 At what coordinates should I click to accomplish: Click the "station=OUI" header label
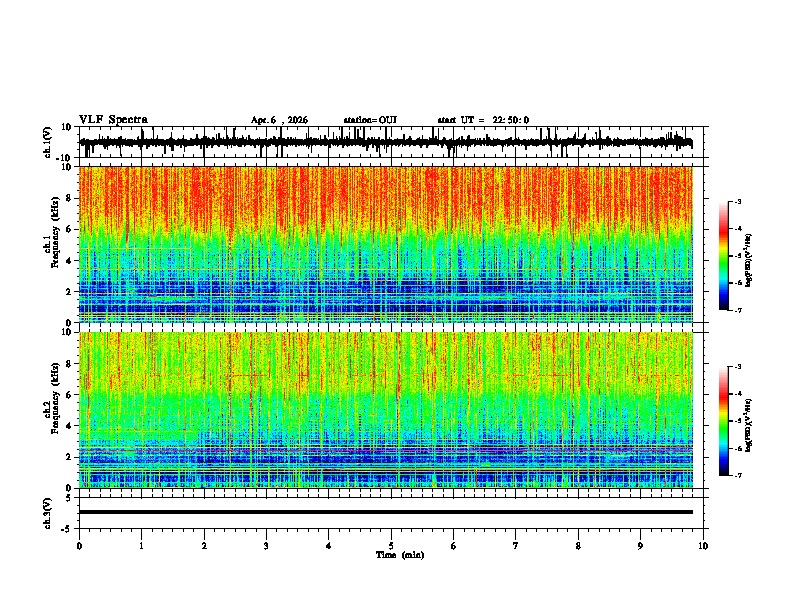point(370,120)
